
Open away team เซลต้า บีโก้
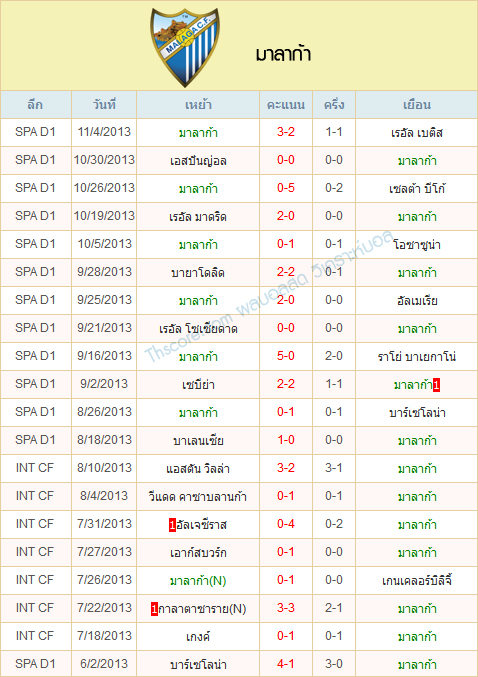(x=417, y=189)
